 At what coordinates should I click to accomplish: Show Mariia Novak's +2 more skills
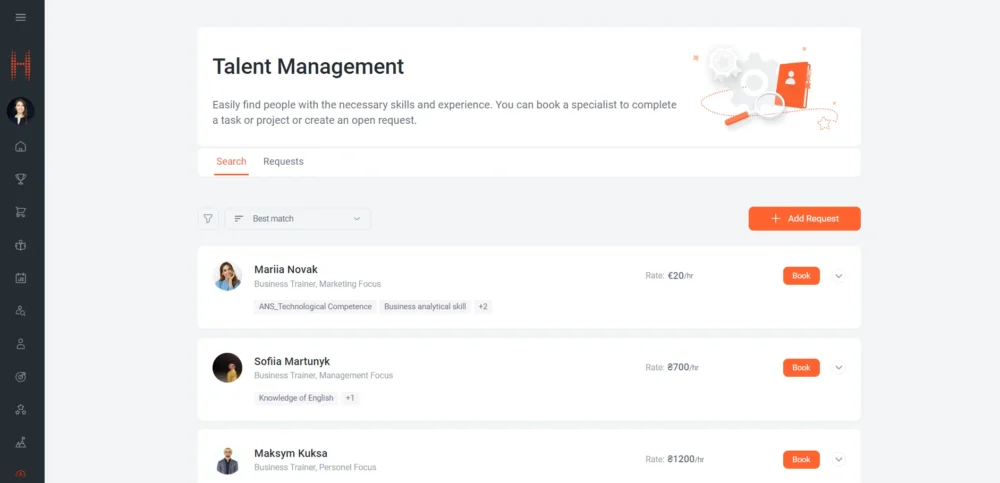(x=483, y=307)
